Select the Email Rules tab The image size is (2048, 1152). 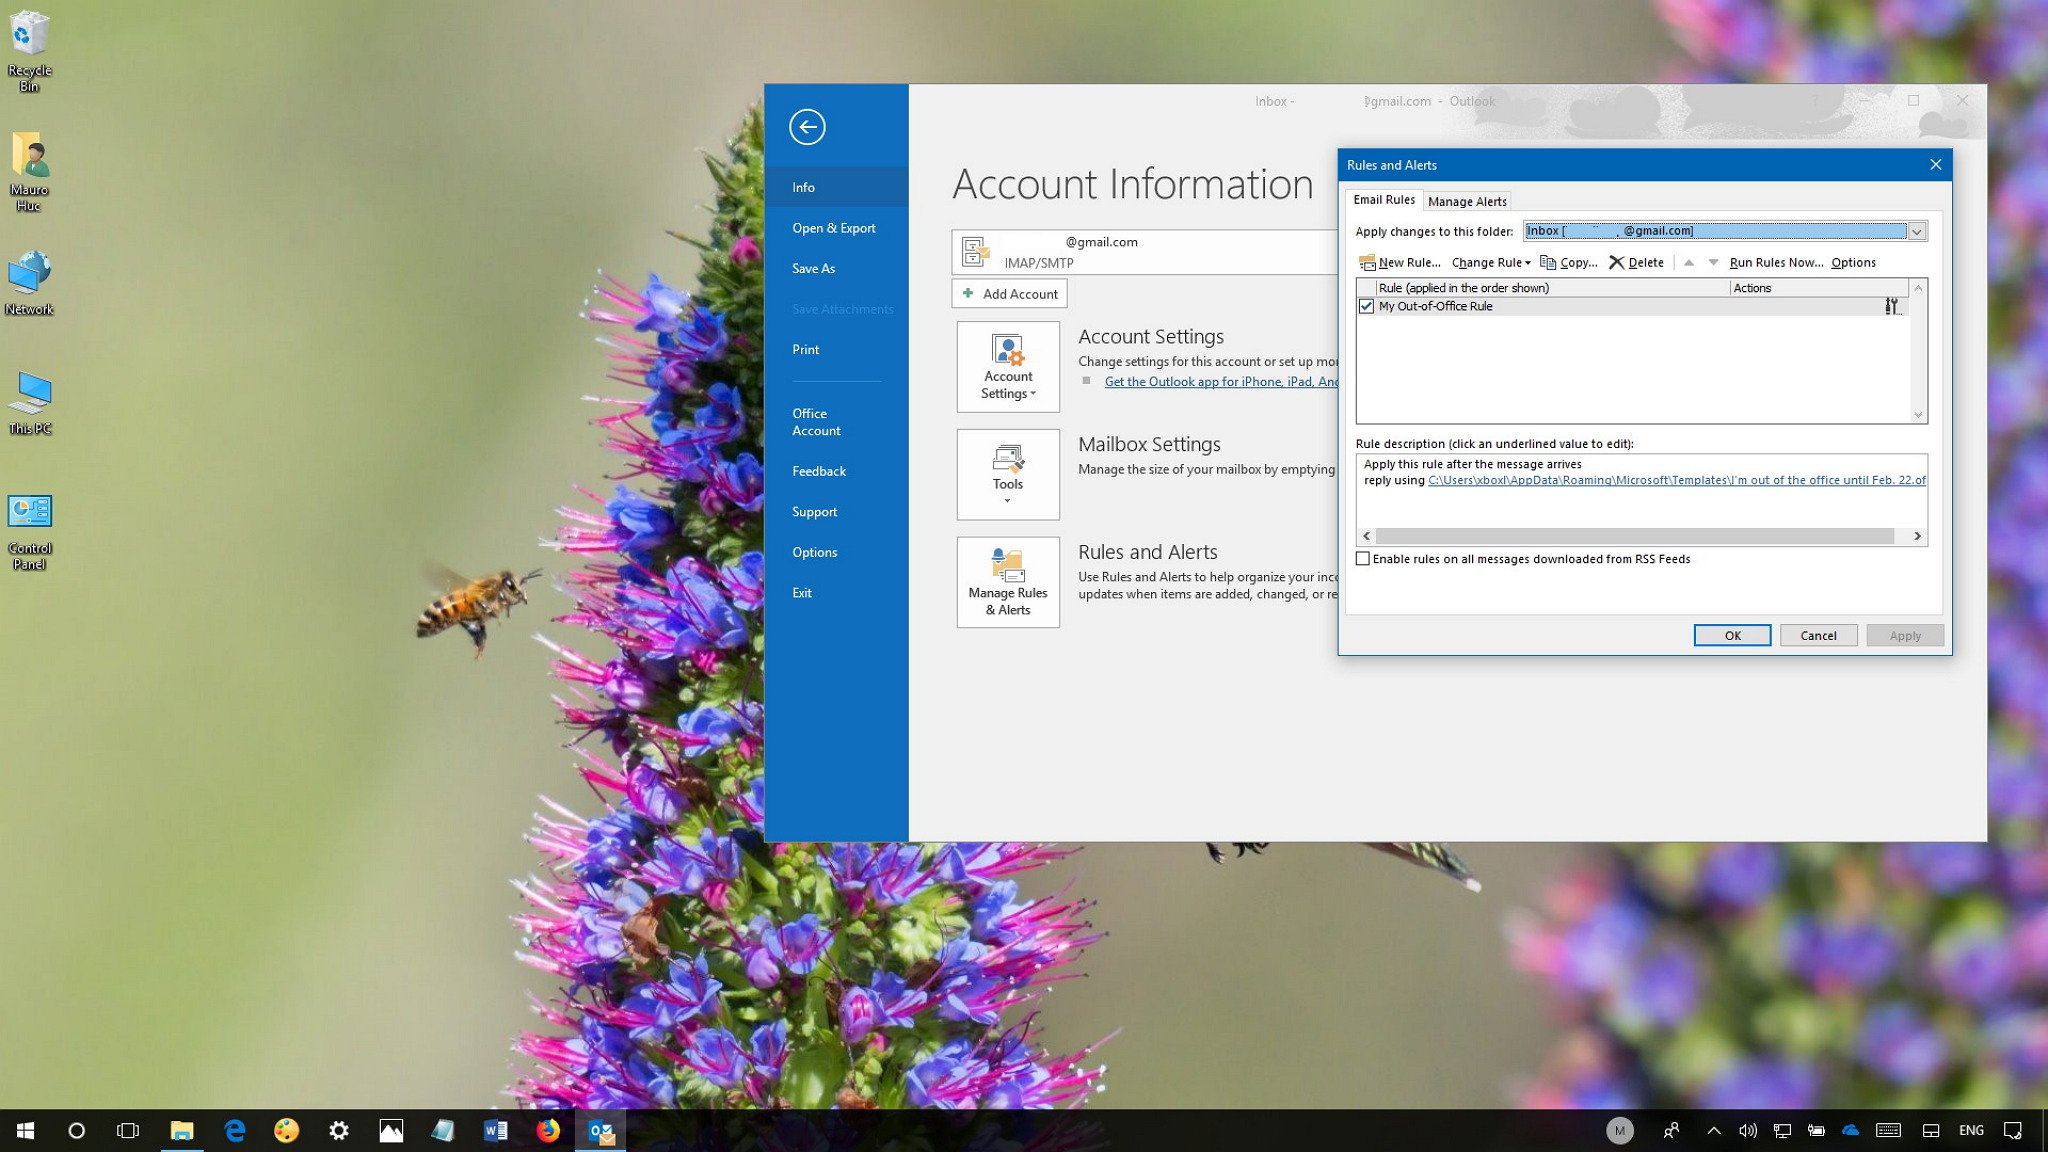(1384, 200)
